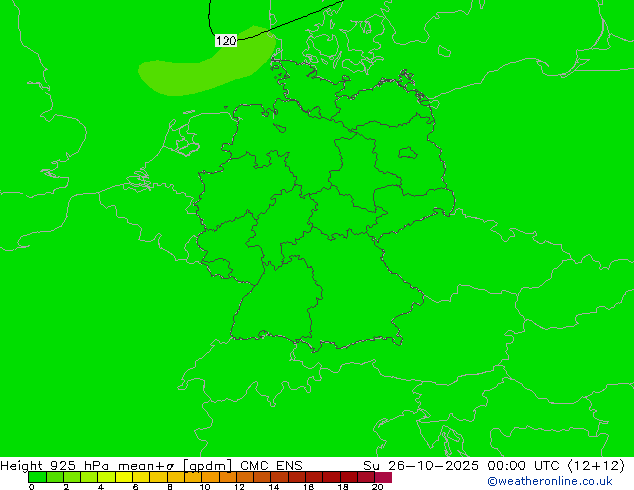Choose the amber legend swatch starting at 8
The height and width of the screenshot is (490, 634).
click(x=176, y=477)
